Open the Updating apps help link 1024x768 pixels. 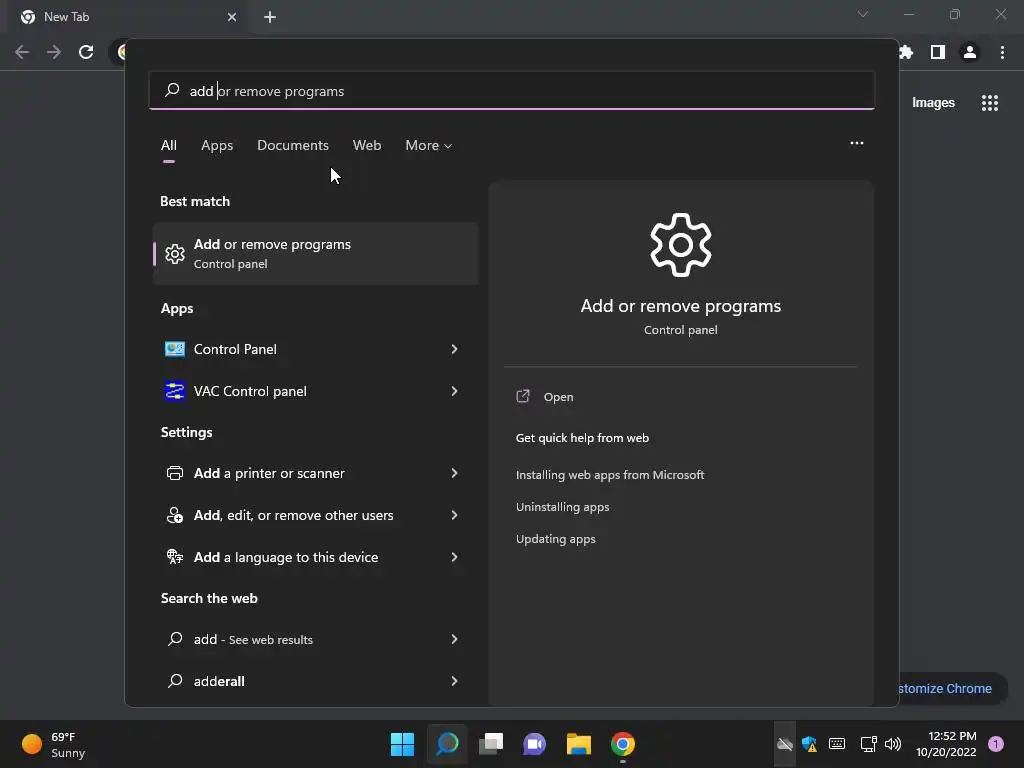point(556,539)
